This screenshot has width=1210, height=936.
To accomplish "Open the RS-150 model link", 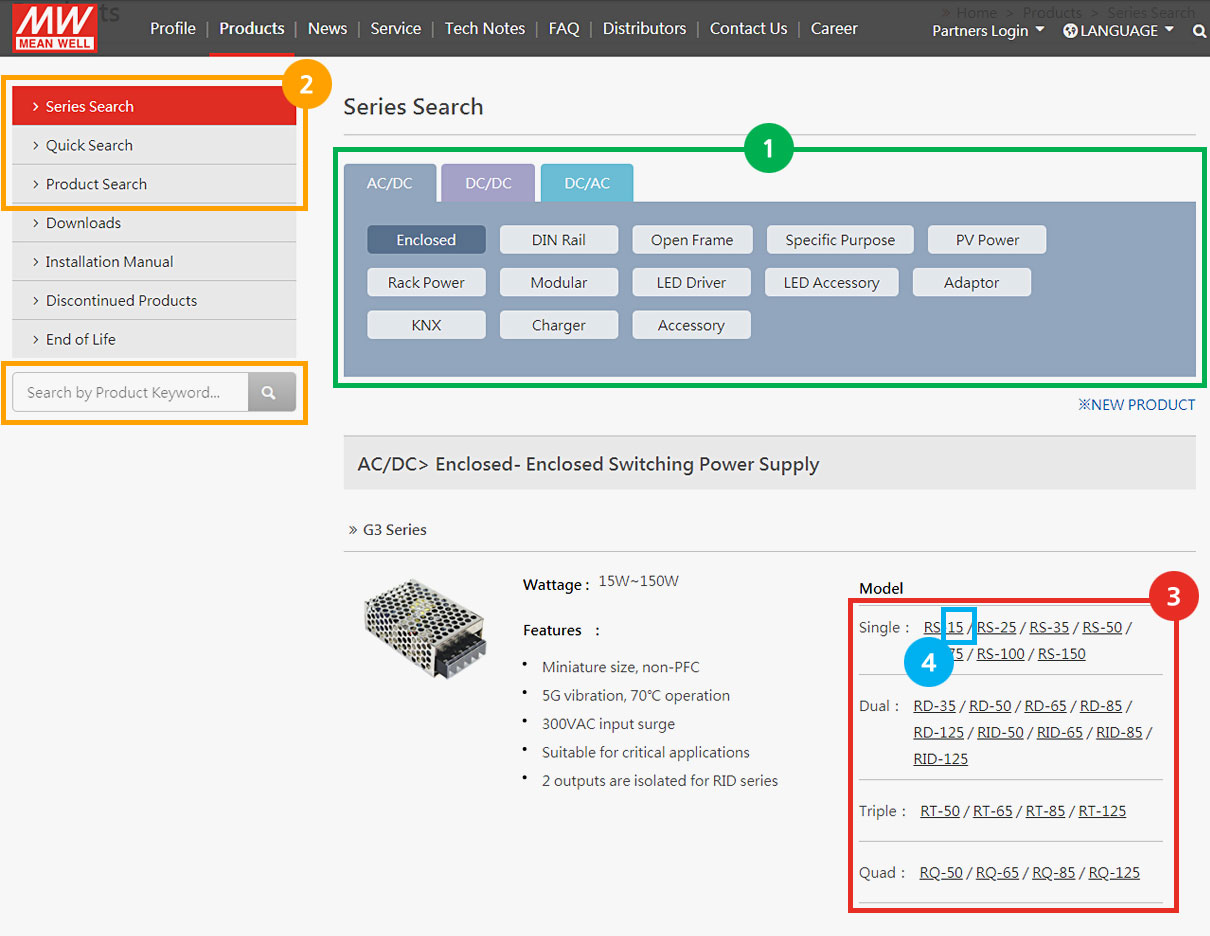I will coord(1061,654).
